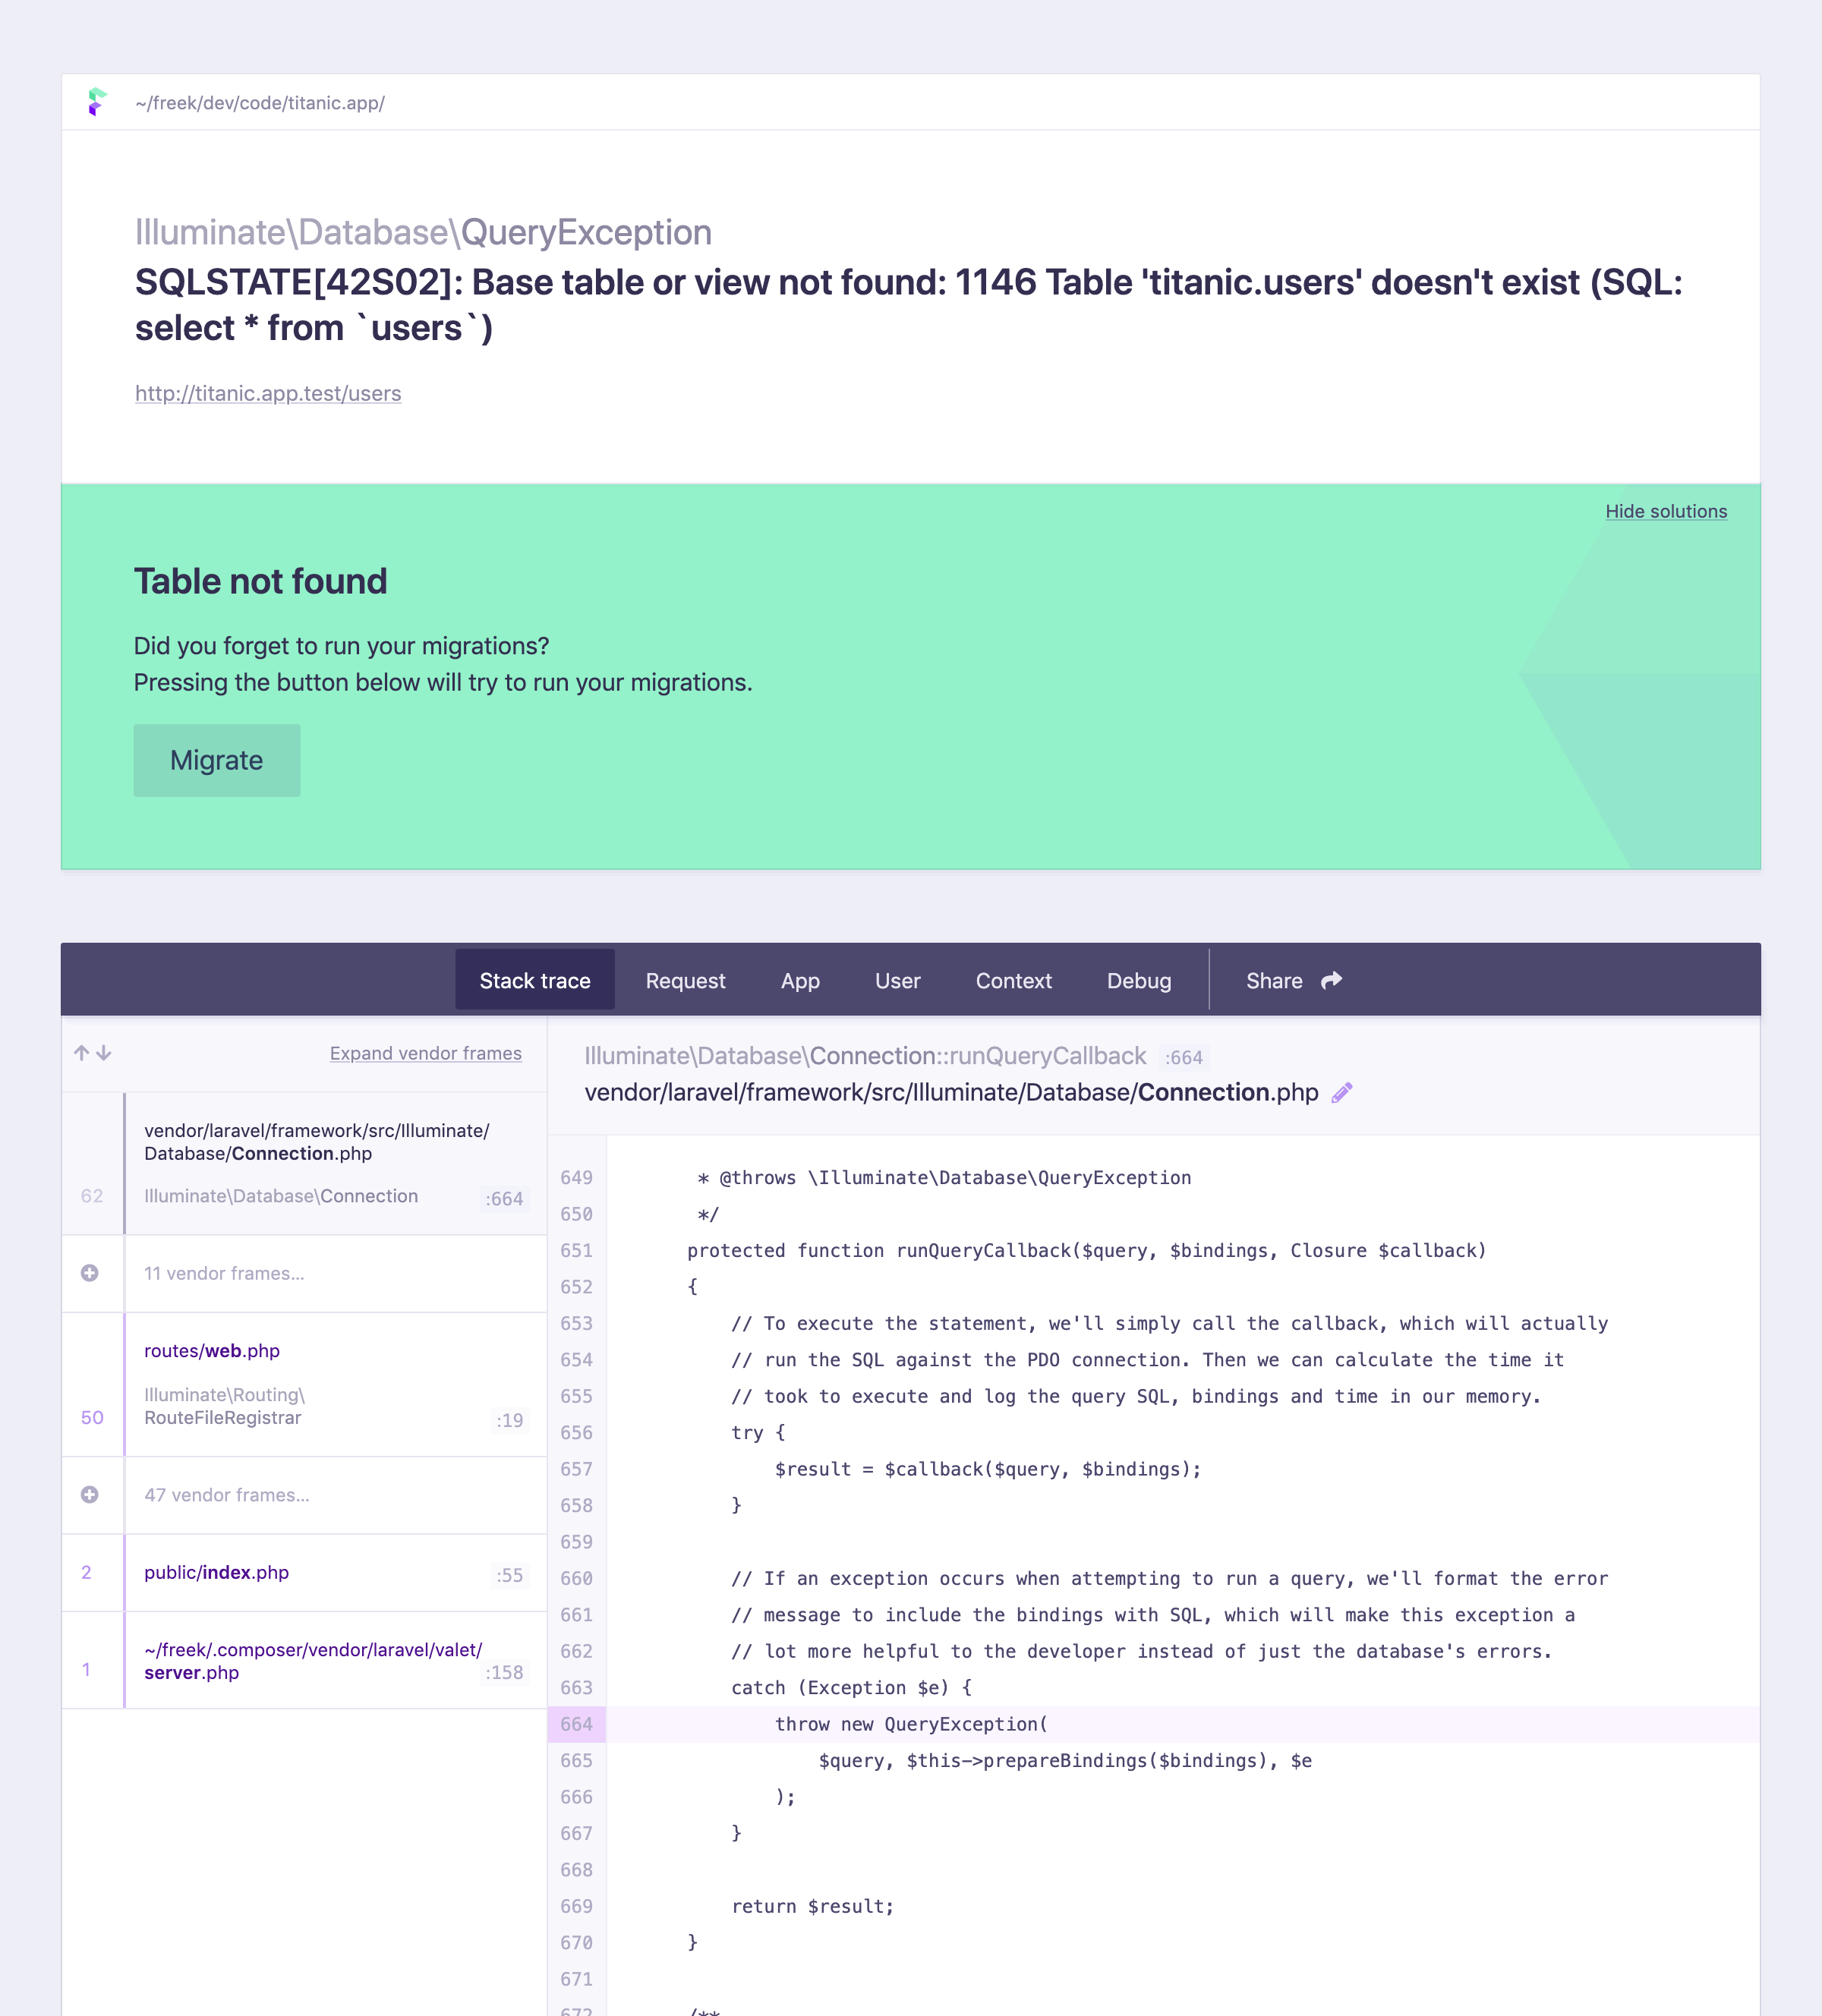Image resolution: width=1822 pixels, height=2016 pixels.
Task: Click the plus icon next to 47 vendor frames
Action: (91, 1495)
